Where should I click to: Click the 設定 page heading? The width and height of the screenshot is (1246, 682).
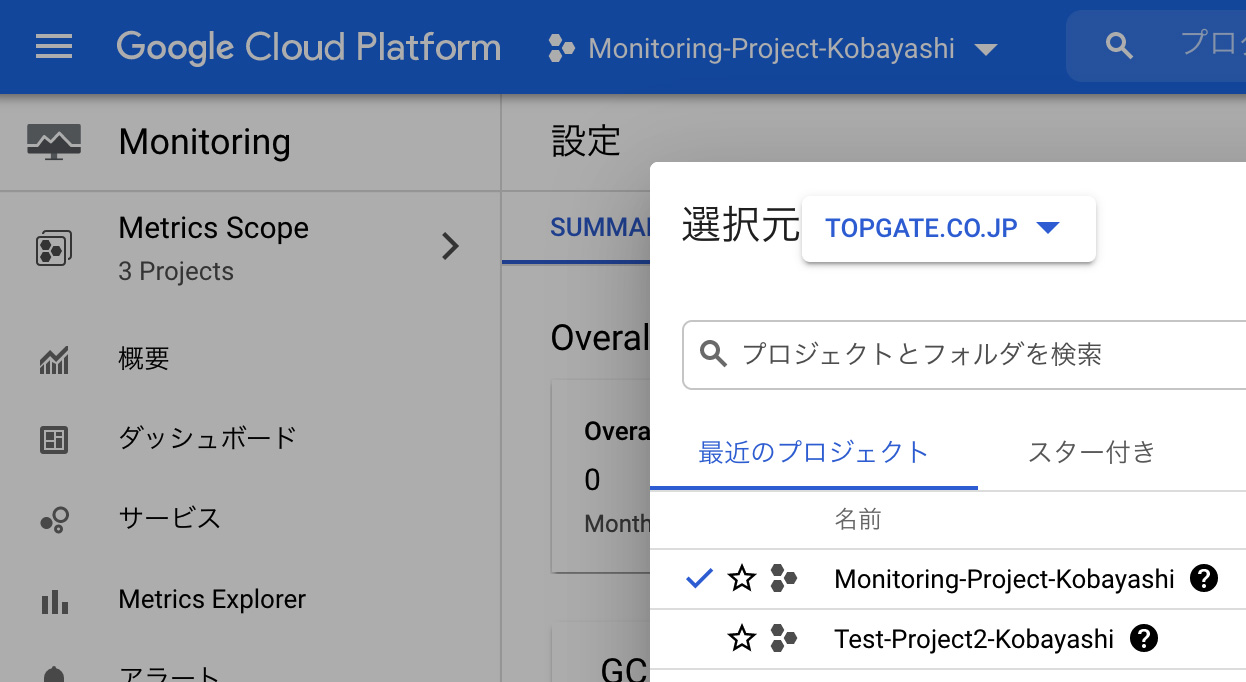(x=586, y=141)
